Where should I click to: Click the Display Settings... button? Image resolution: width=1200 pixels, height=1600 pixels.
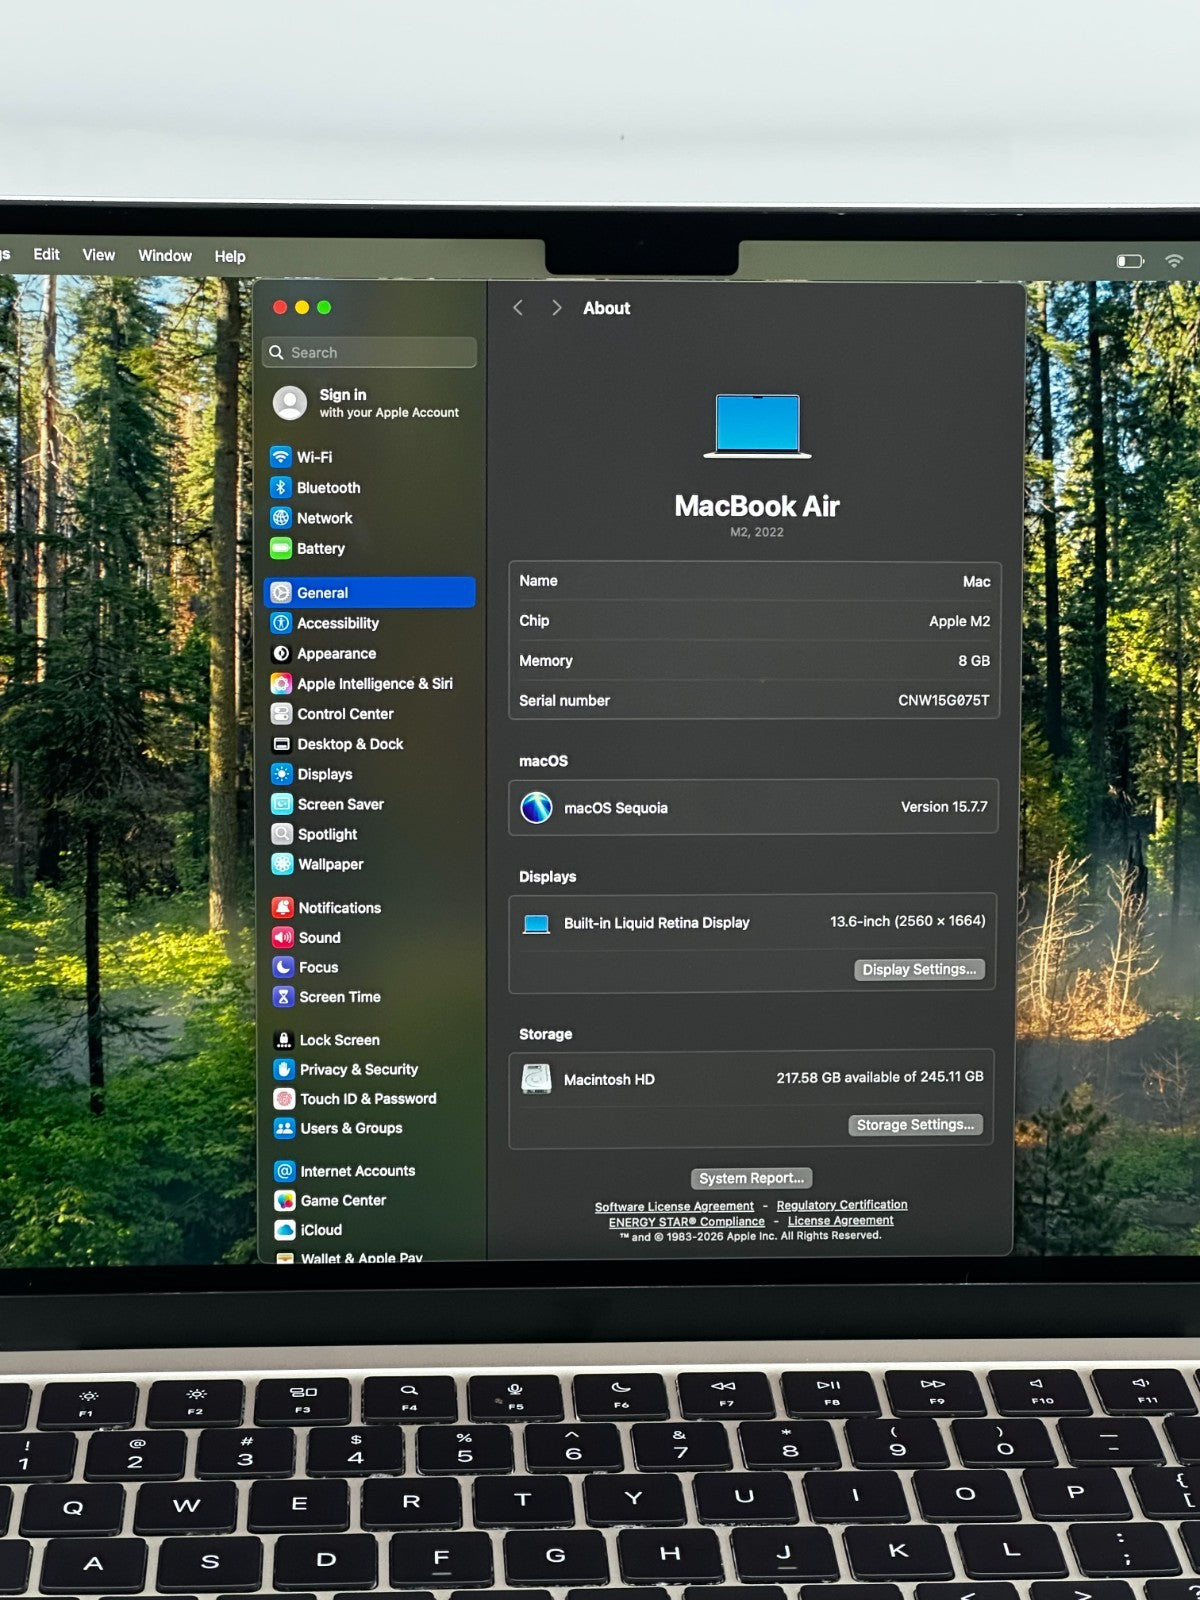[x=919, y=969]
